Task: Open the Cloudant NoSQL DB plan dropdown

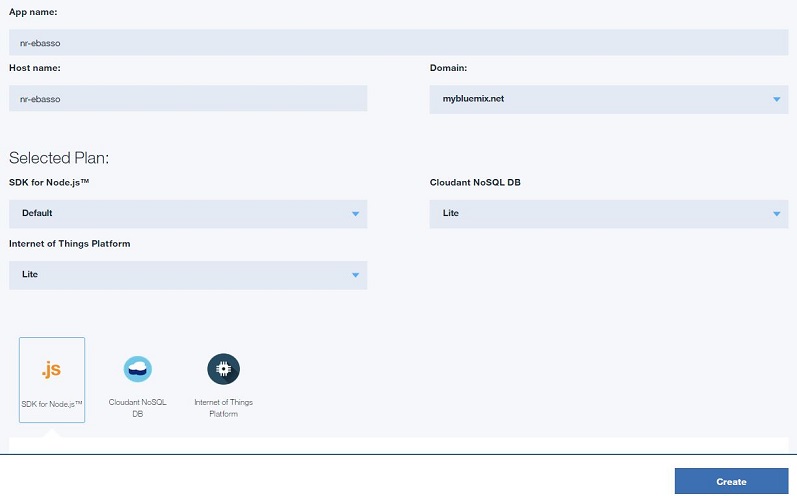Action: 609,213
